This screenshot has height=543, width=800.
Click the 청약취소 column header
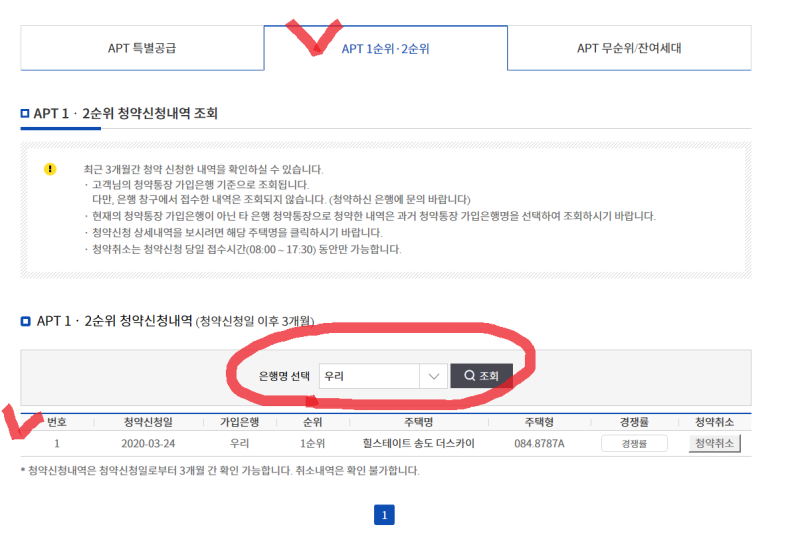[x=714, y=422]
